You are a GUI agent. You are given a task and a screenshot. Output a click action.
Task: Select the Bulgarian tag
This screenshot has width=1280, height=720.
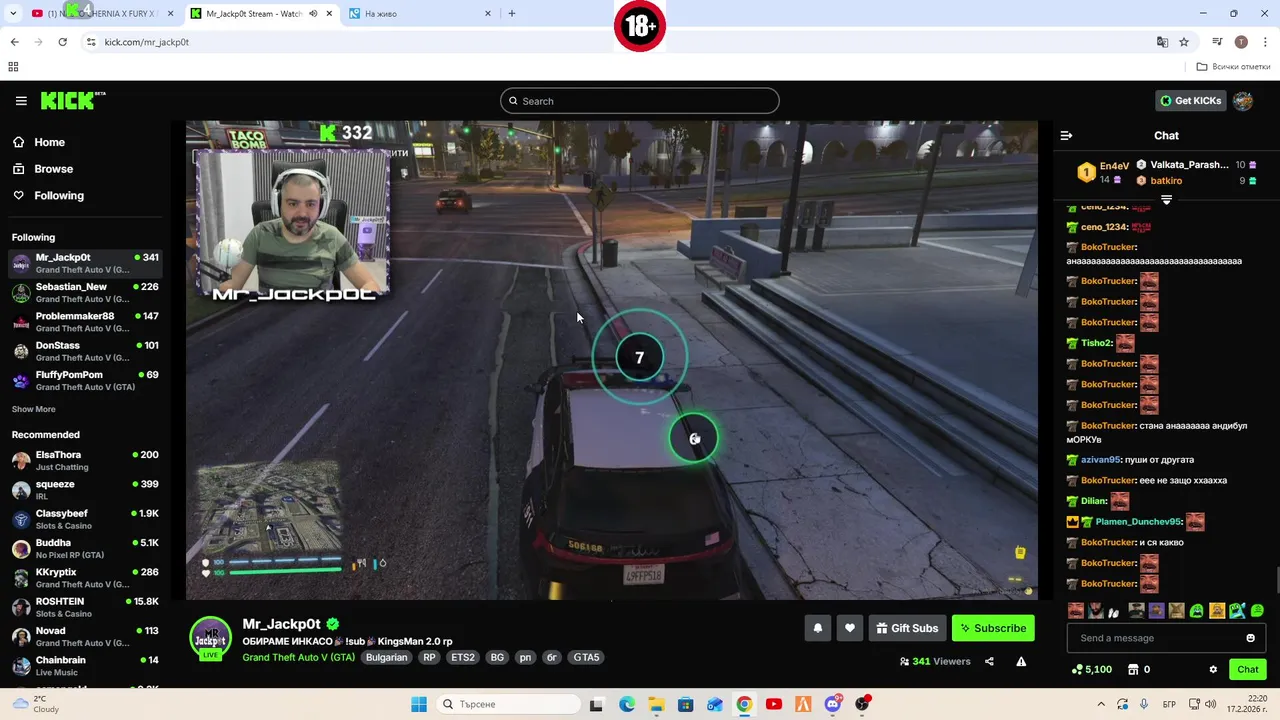(x=386, y=657)
